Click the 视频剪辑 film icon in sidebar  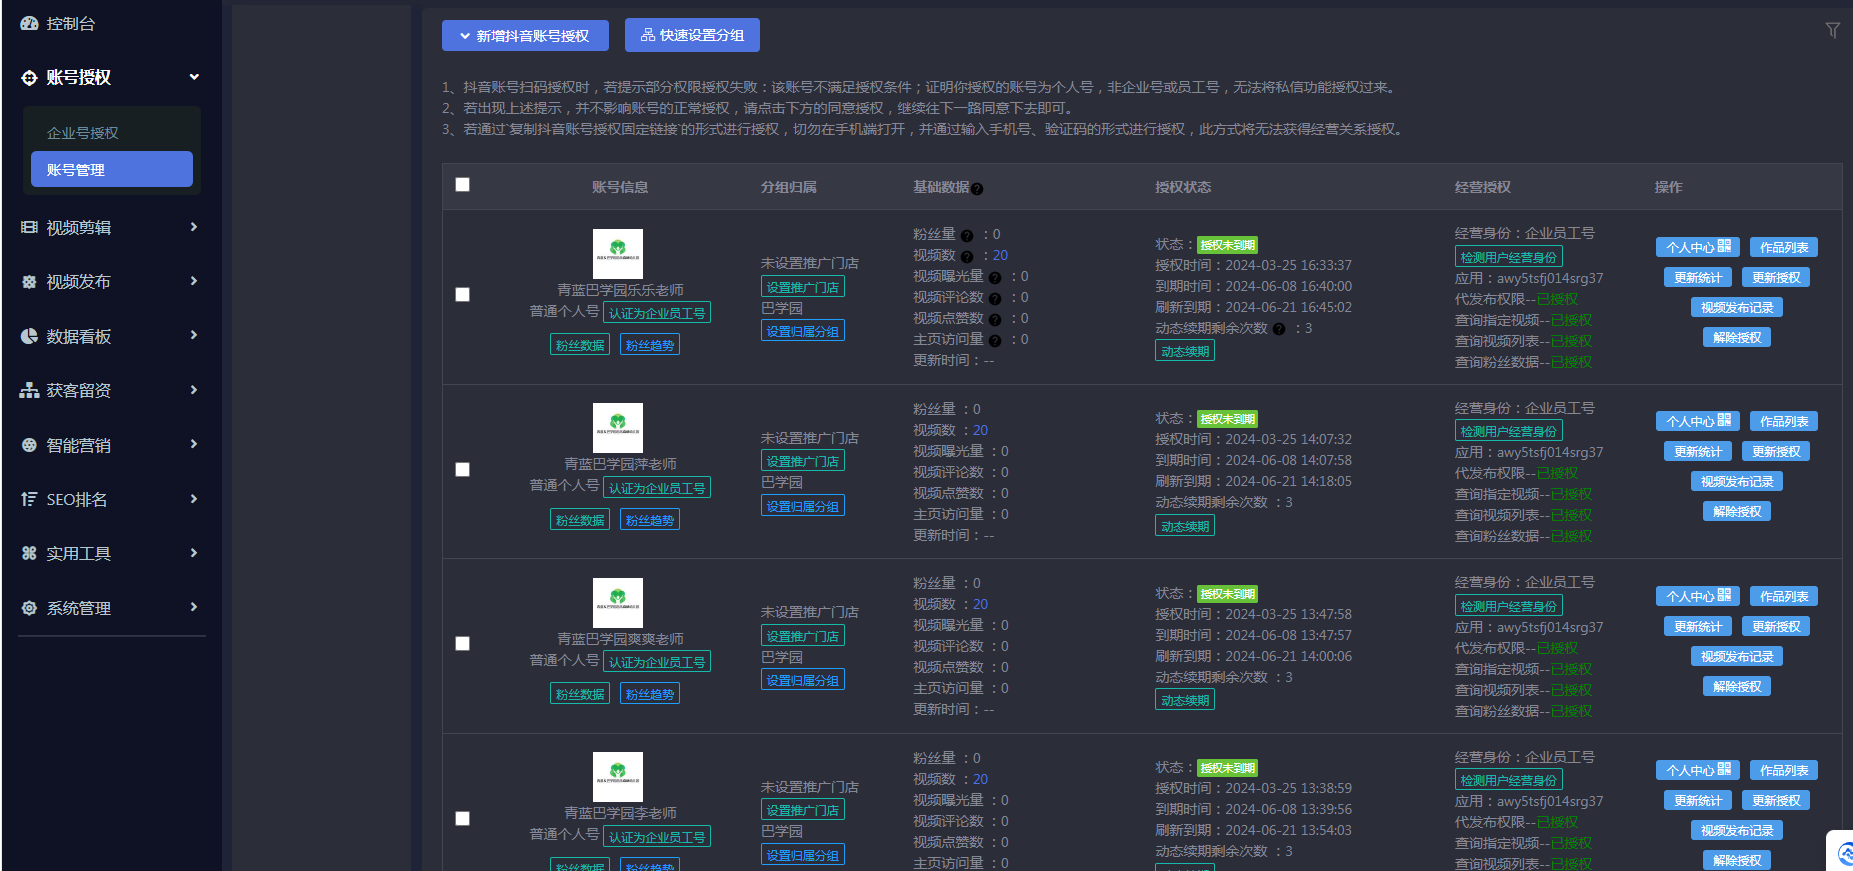pos(29,228)
